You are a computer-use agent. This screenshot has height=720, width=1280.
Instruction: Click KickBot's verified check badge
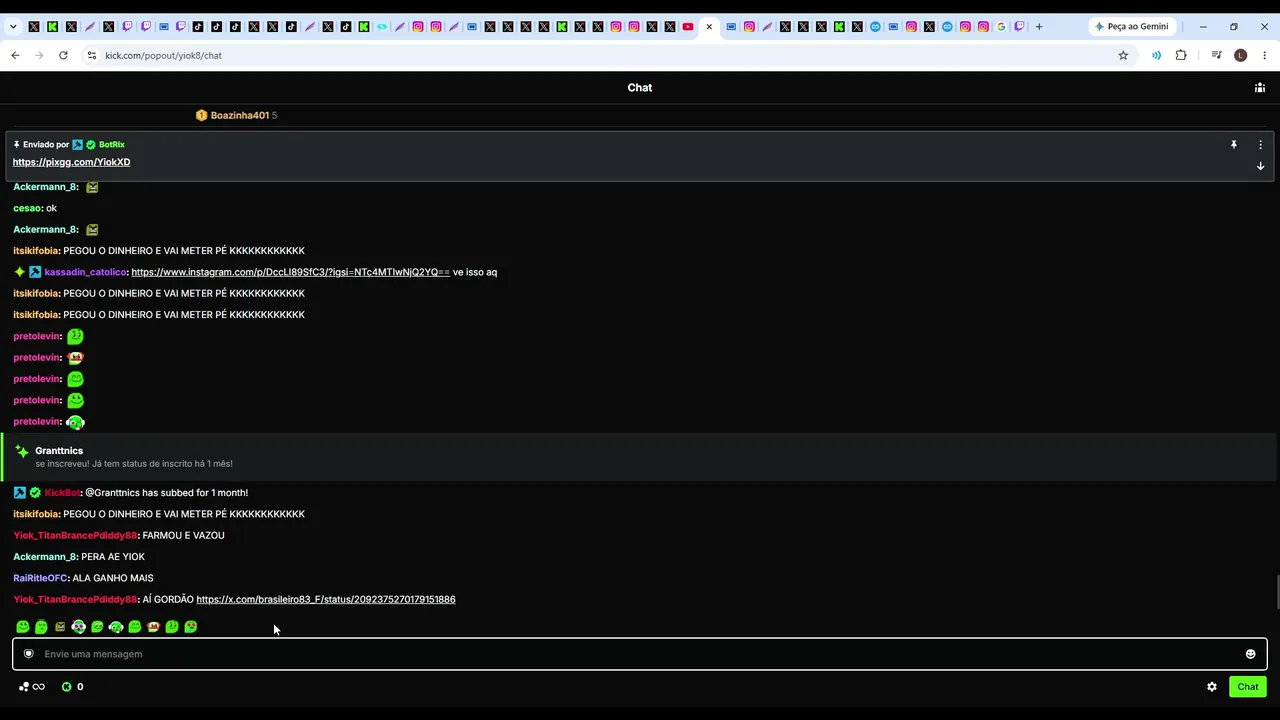click(x=35, y=493)
